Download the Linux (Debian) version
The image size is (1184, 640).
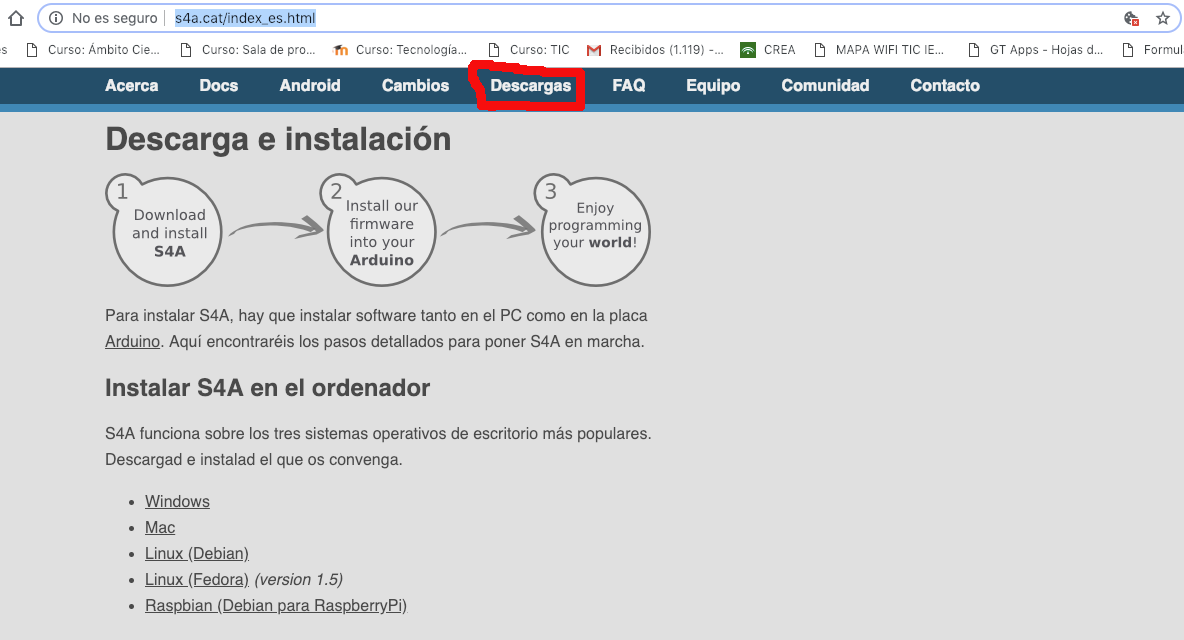197,553
